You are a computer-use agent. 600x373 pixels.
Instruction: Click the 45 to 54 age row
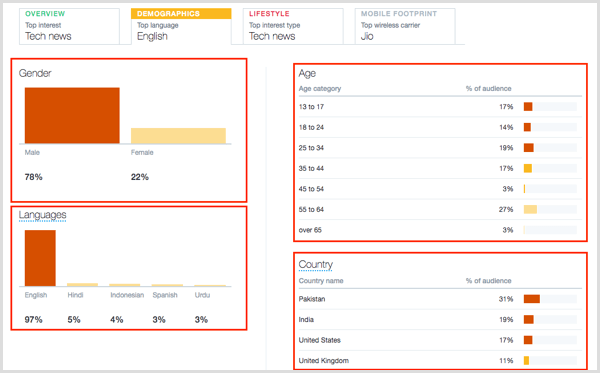pos(440,189)
